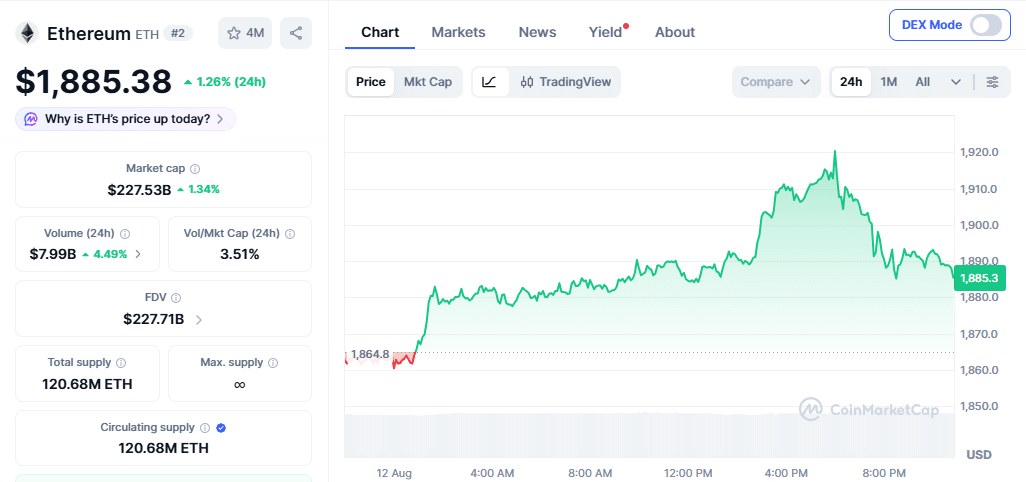Click the USD currency label on chart
This screenshot has width=1026, height=482.
pyautogui.click(x=979, y=455)
